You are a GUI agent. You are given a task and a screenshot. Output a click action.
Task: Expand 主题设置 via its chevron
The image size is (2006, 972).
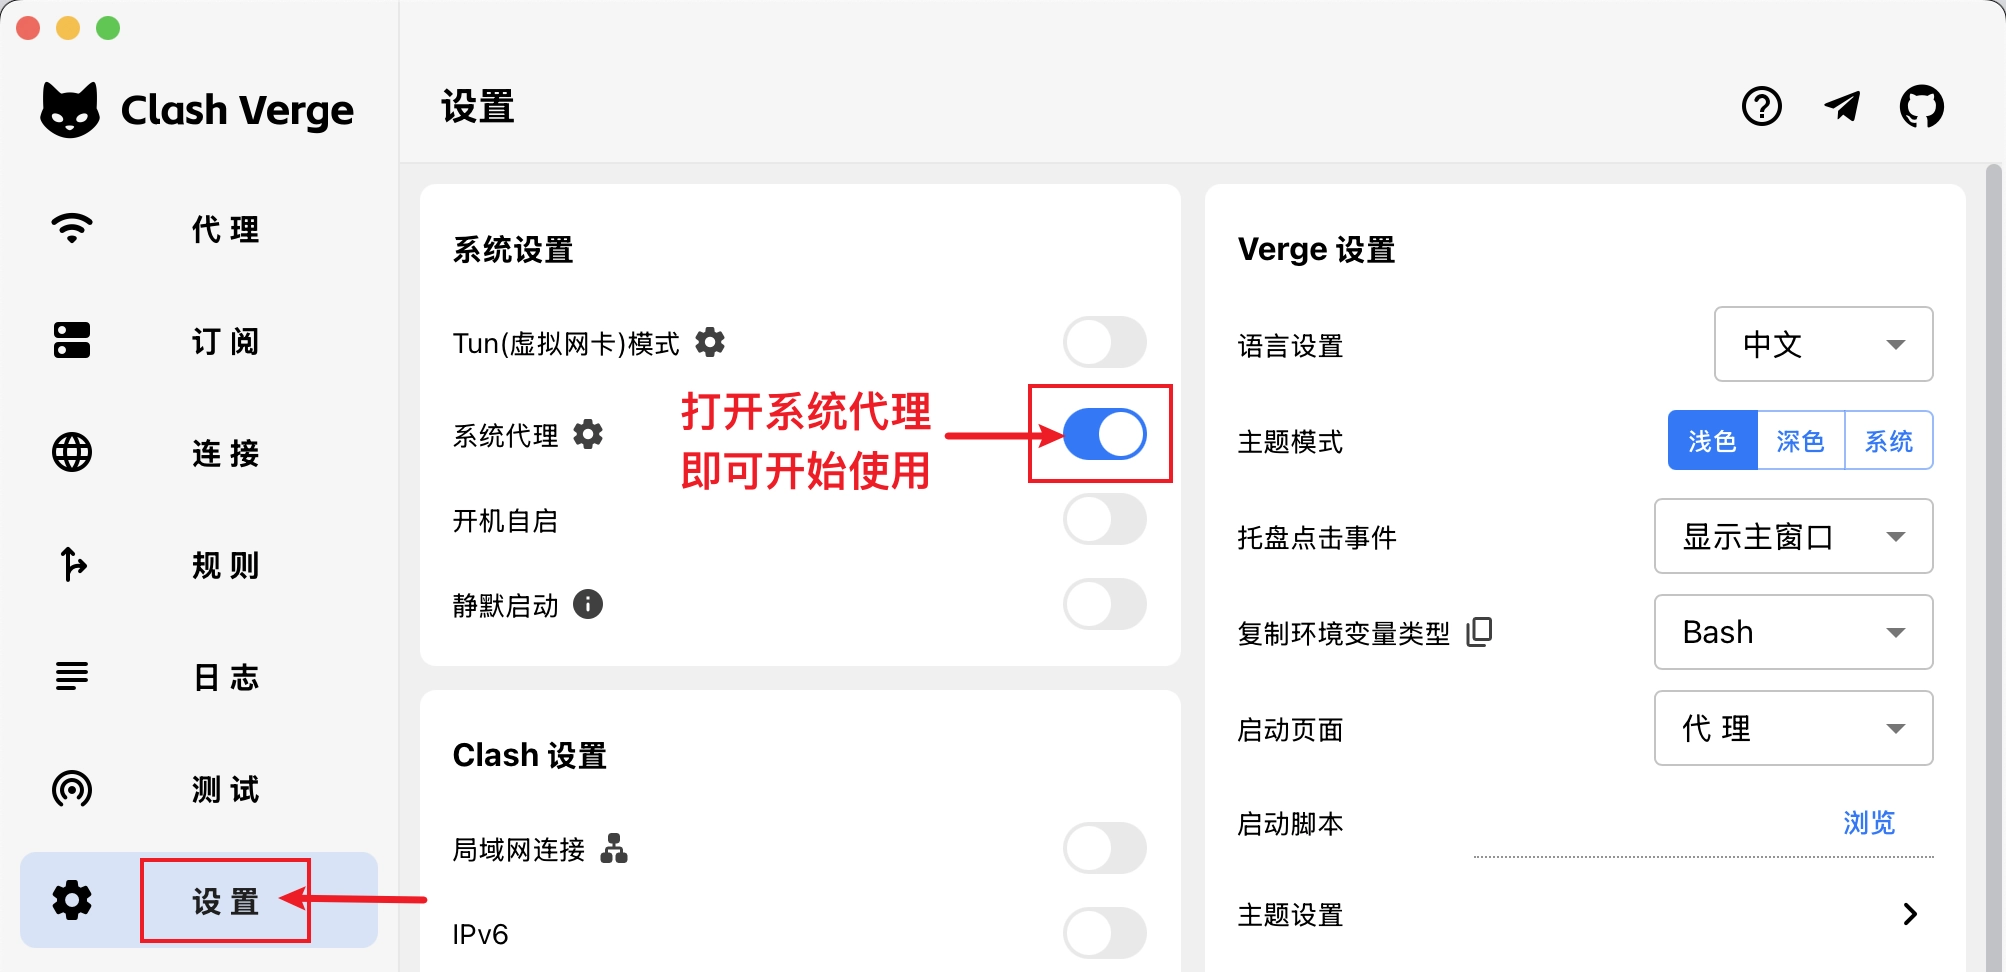pyautogui.click(x=1911, y=914)
